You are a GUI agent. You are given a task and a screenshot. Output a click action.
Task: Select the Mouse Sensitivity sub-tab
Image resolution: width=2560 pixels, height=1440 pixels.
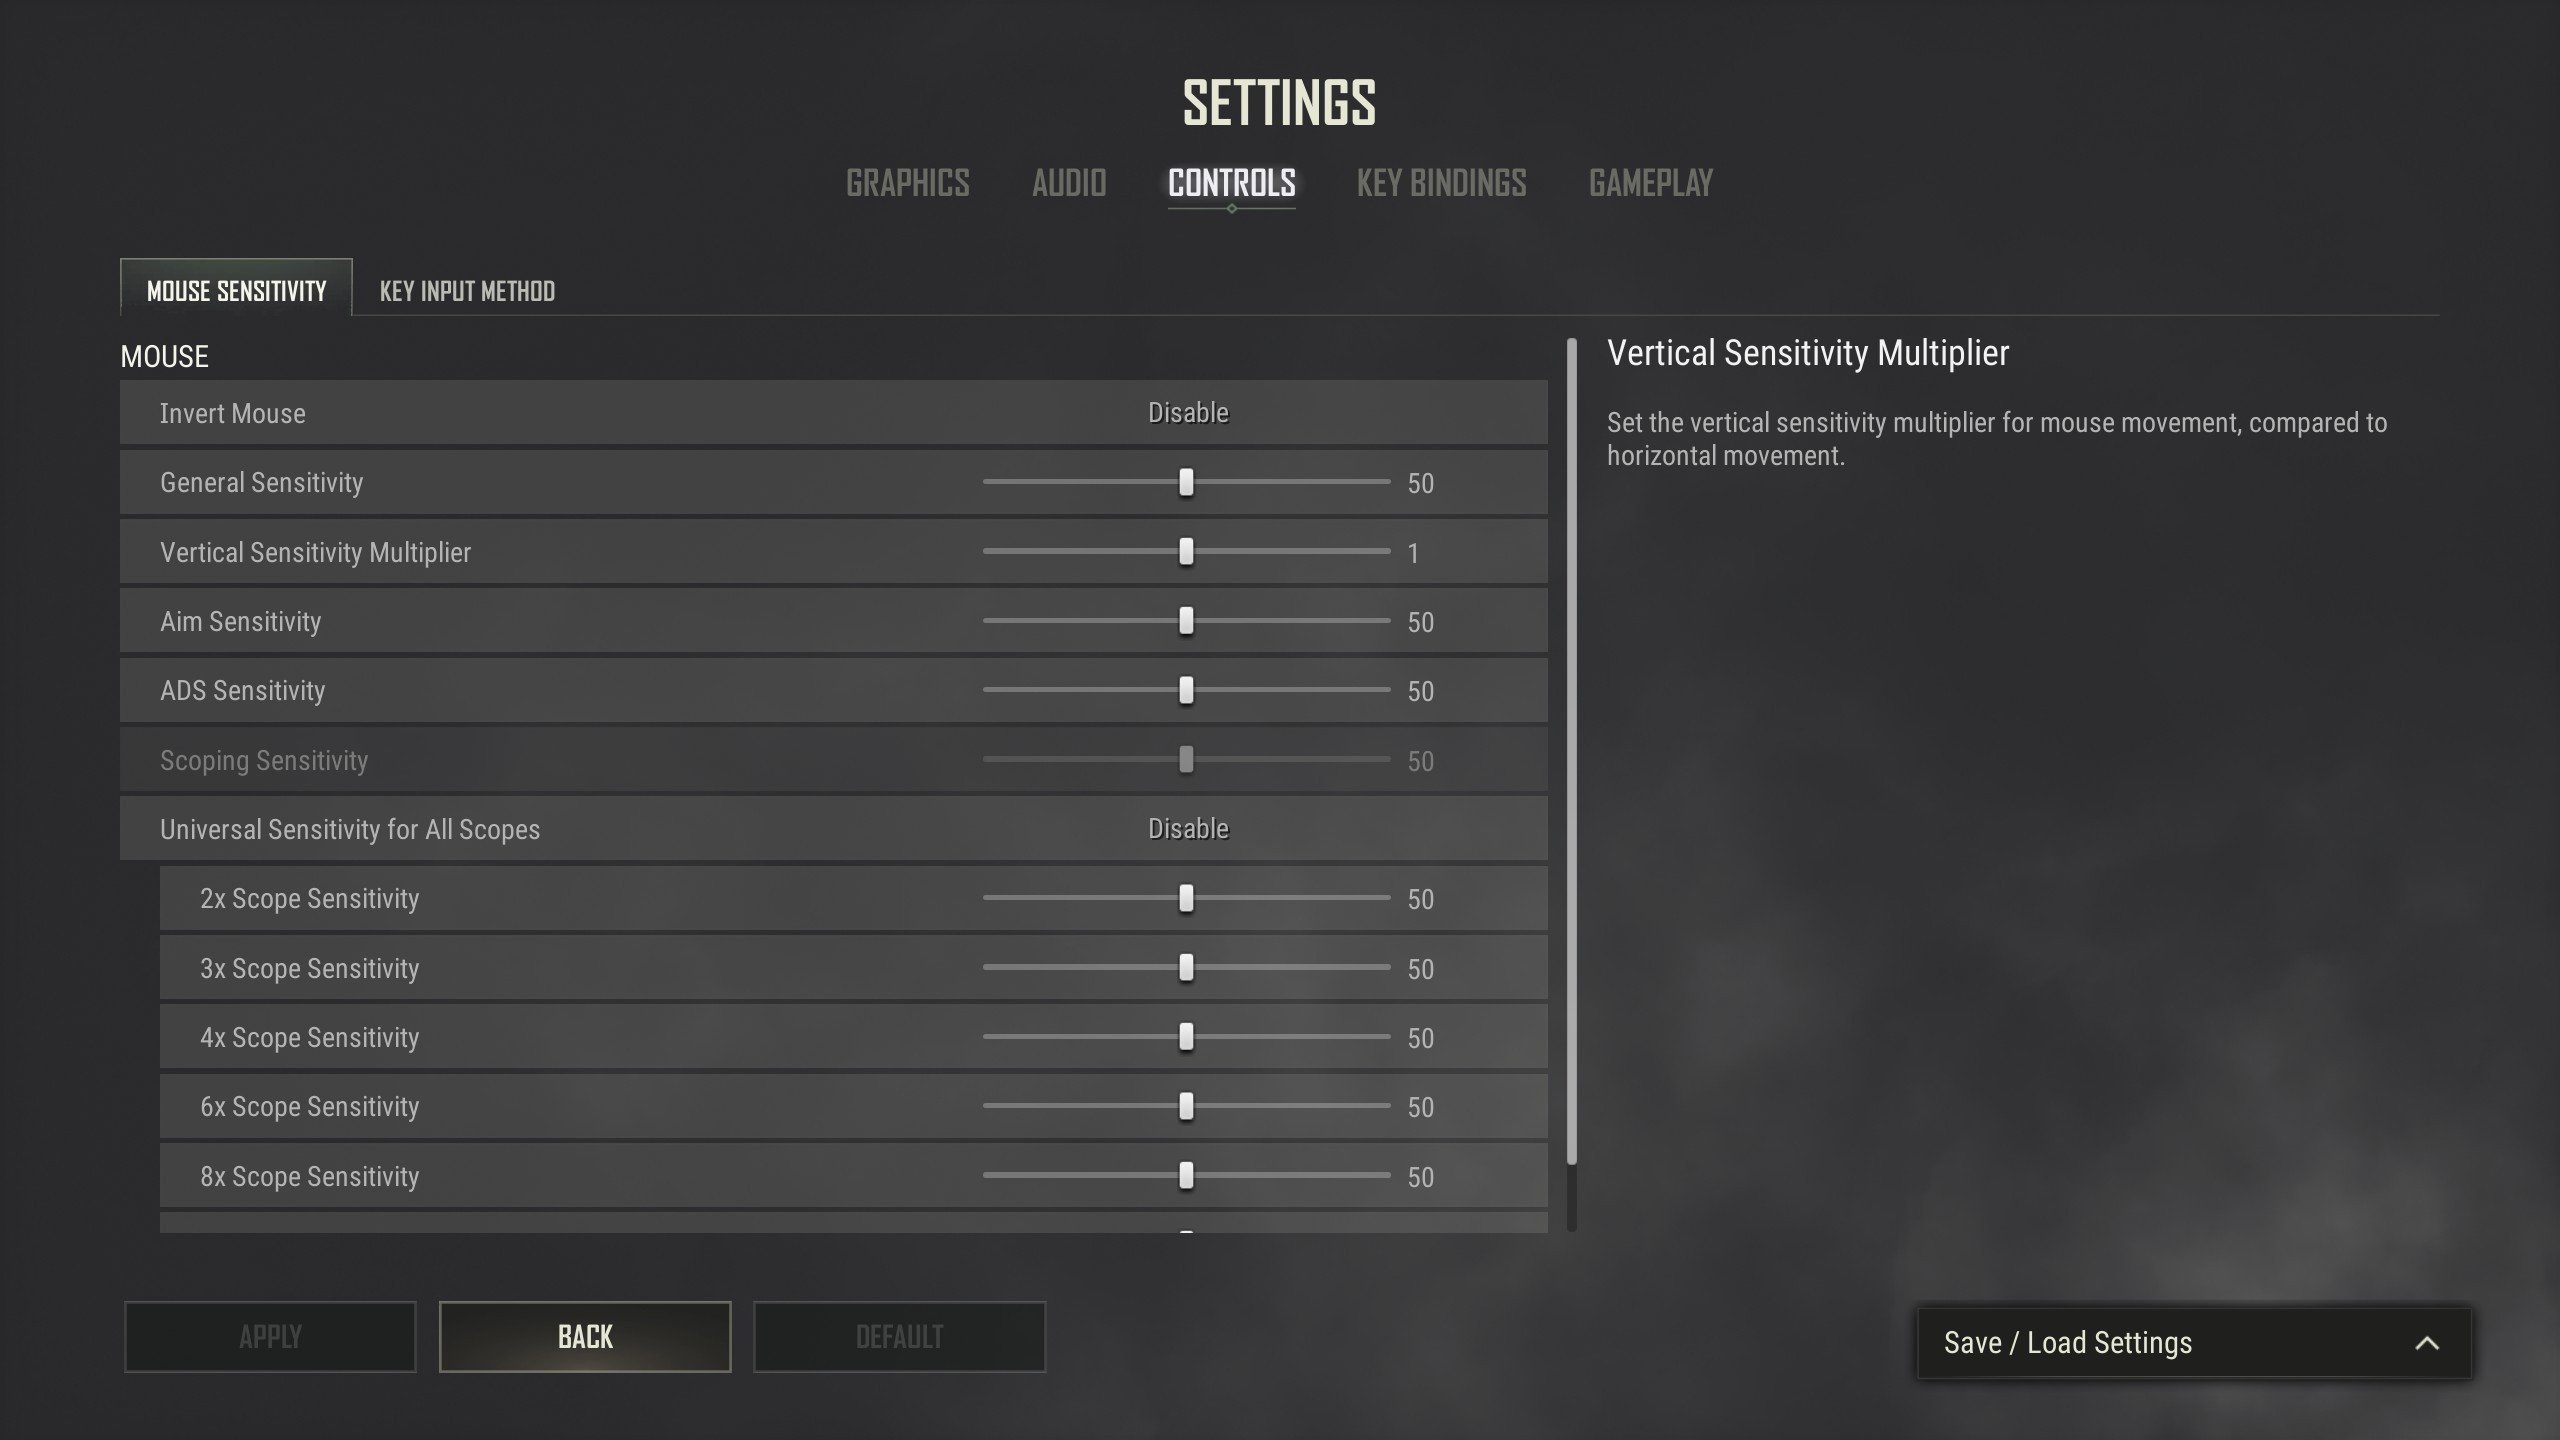pos(236,289)
